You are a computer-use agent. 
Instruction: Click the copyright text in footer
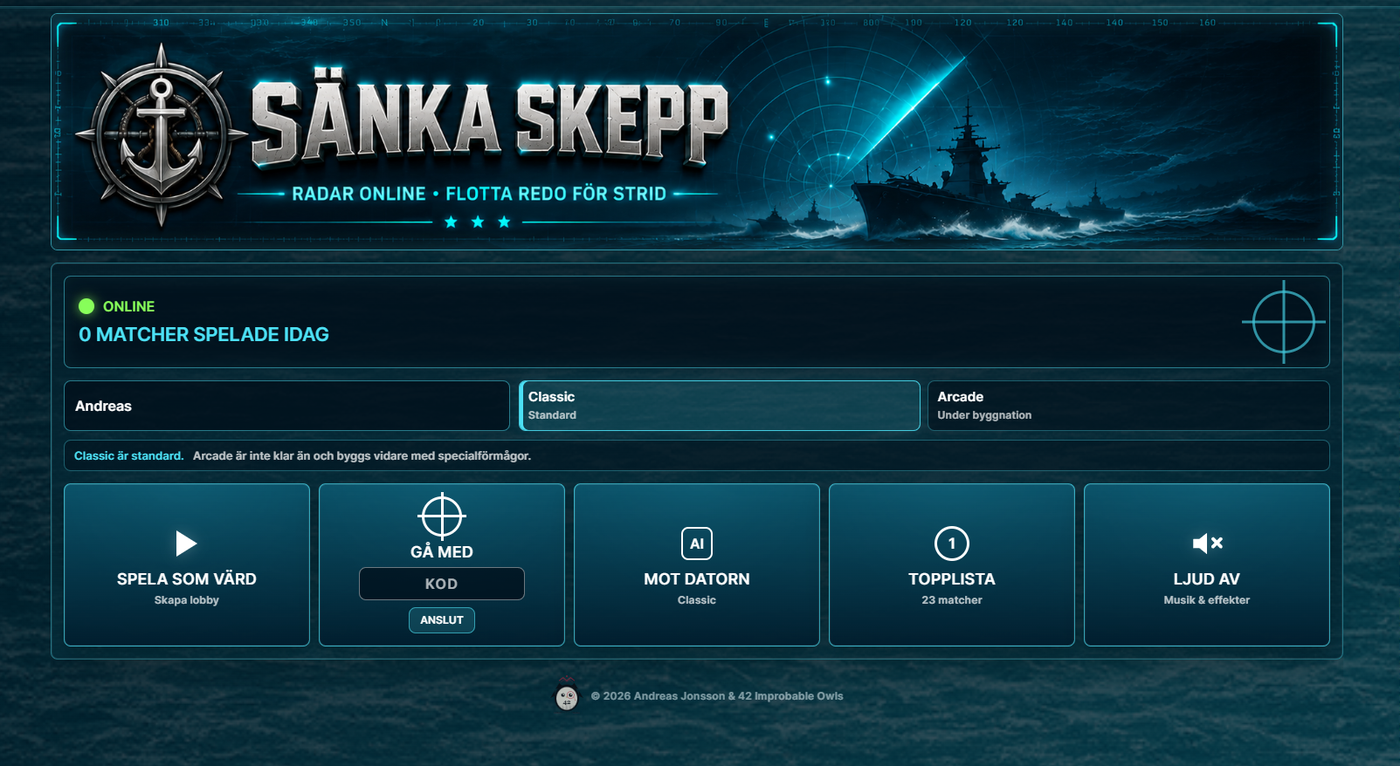click(x=717, y=696)
